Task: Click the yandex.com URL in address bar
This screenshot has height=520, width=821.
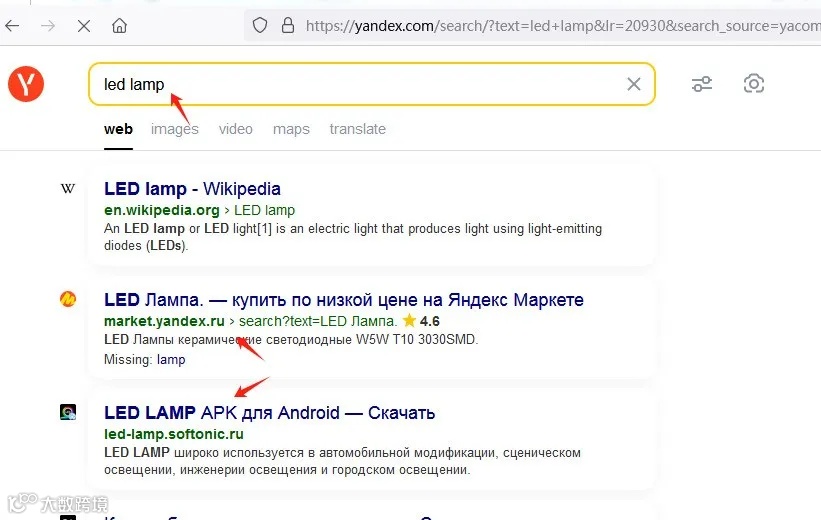Action: tap(563, 26)
